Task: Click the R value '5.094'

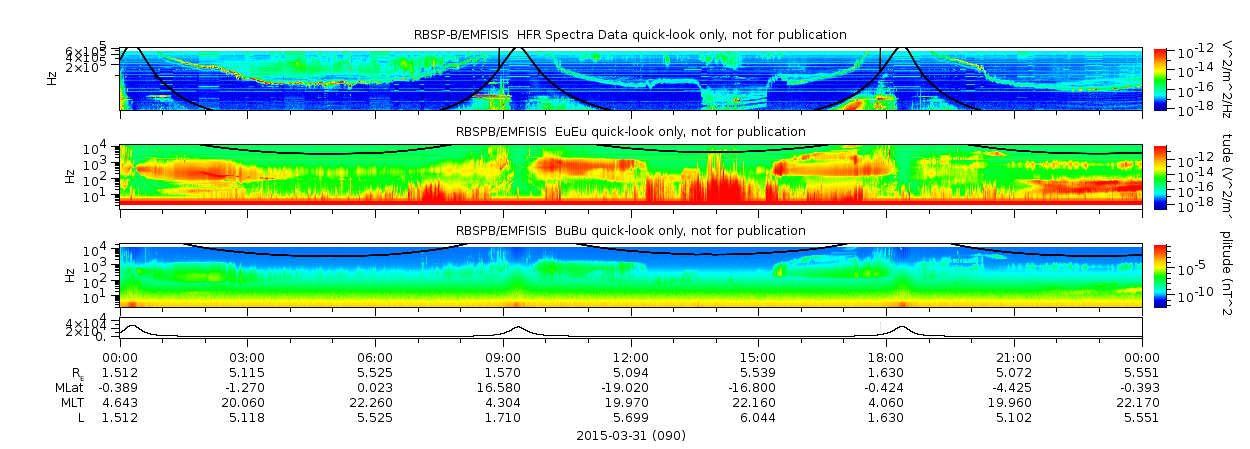Action: (x=631, y=373)
